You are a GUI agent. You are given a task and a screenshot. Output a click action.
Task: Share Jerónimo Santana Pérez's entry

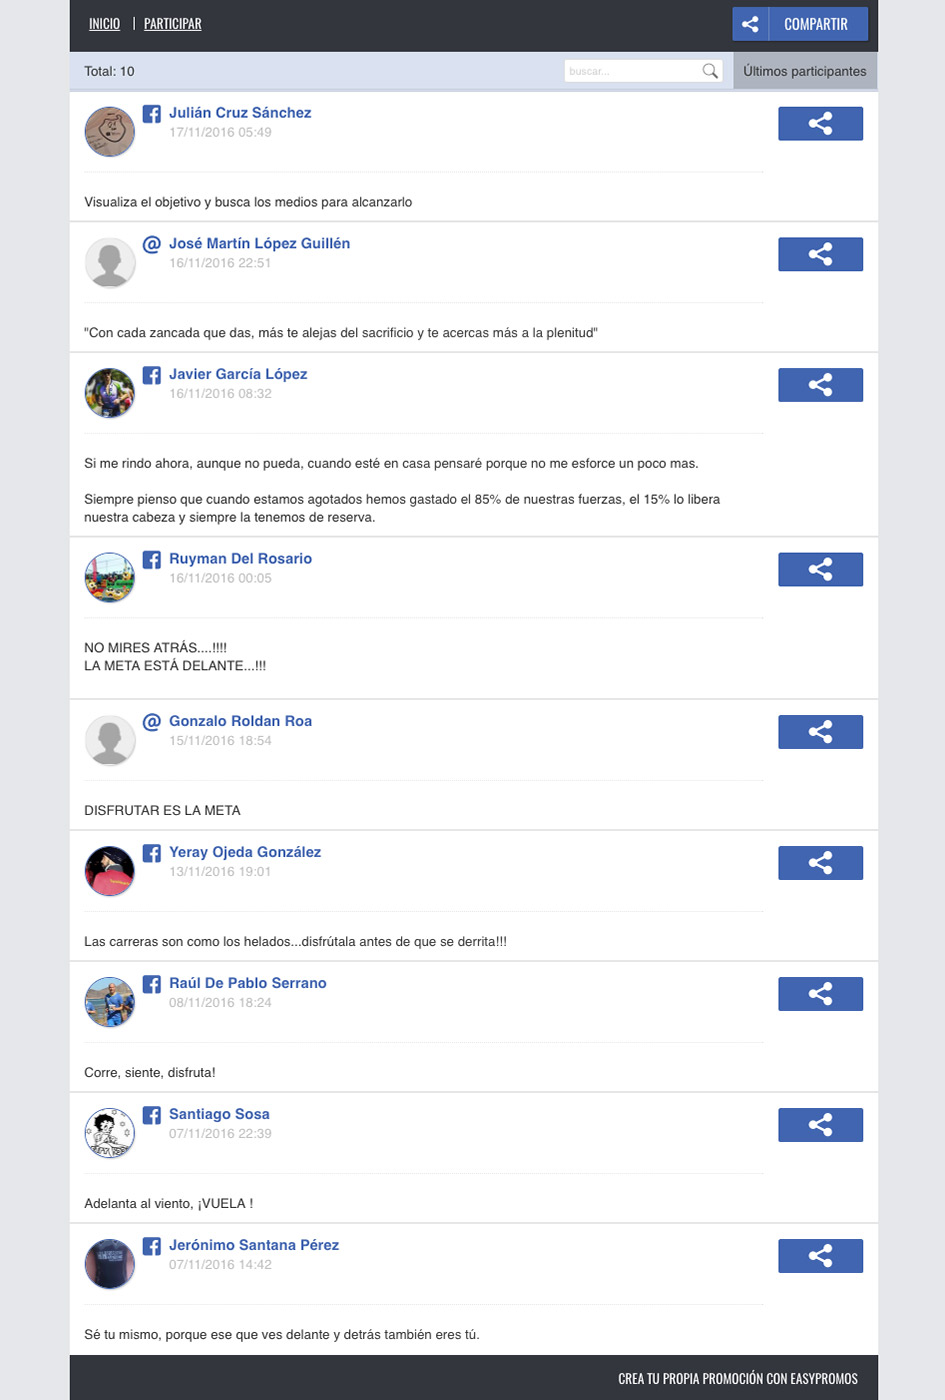[820, 1256]
